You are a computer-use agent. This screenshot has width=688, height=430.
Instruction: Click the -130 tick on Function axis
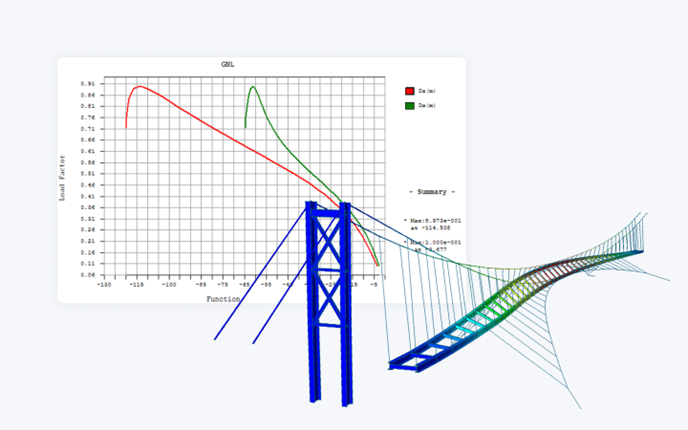coord(103,284)
